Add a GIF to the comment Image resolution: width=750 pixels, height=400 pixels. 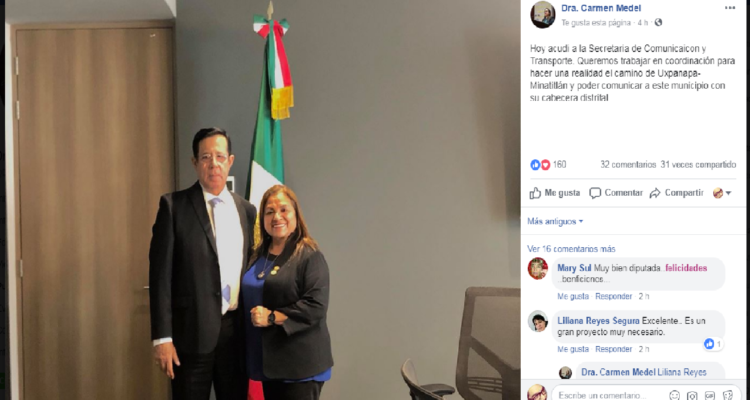click(x=710, y=395)
